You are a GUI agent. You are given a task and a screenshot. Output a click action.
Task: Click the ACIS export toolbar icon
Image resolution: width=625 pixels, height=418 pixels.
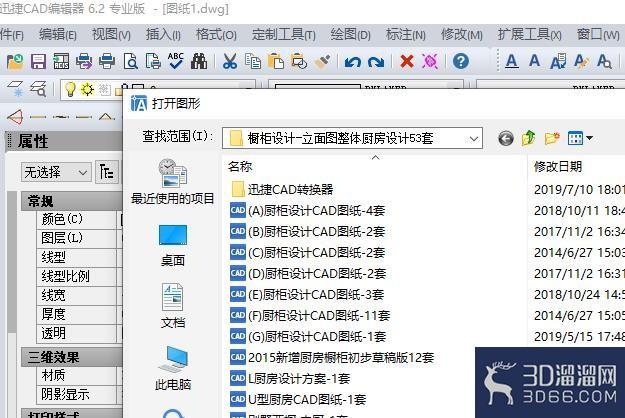[61, 61]
